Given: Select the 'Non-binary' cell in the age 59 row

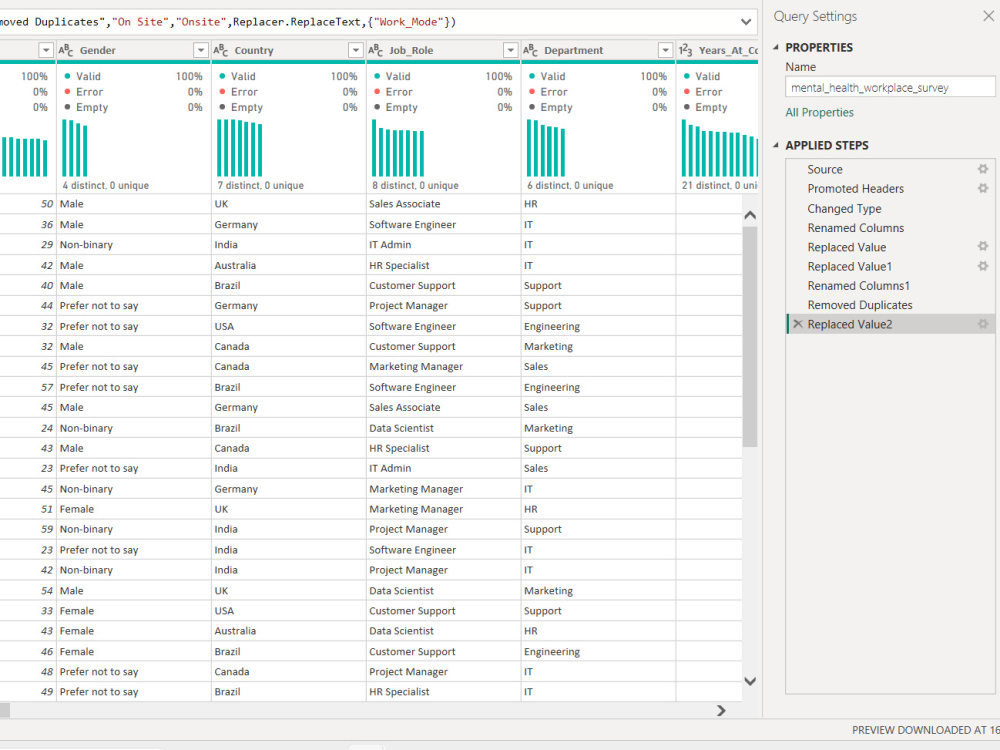Looking at the screenshot, I should click(x=134, y=529).
